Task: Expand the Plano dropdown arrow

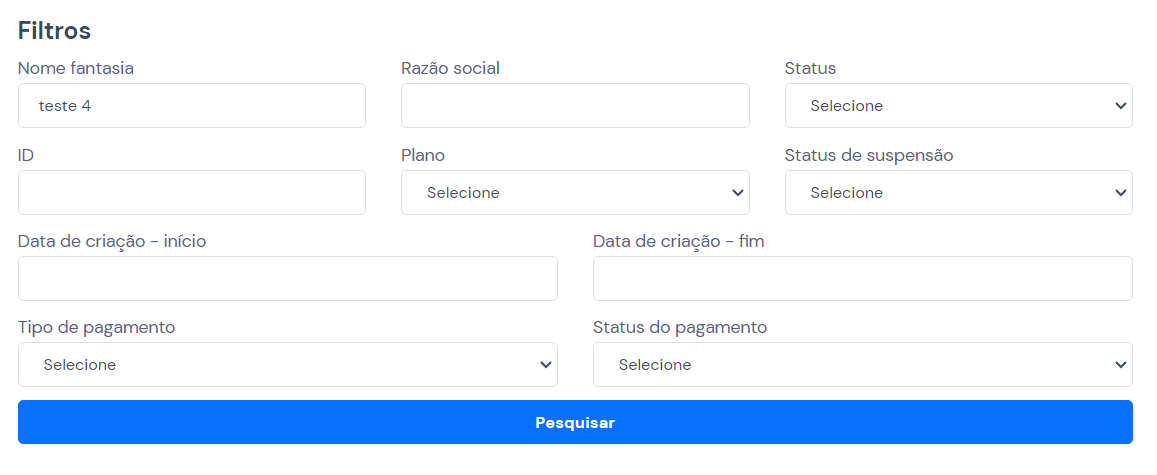Action: coord(738,193)
